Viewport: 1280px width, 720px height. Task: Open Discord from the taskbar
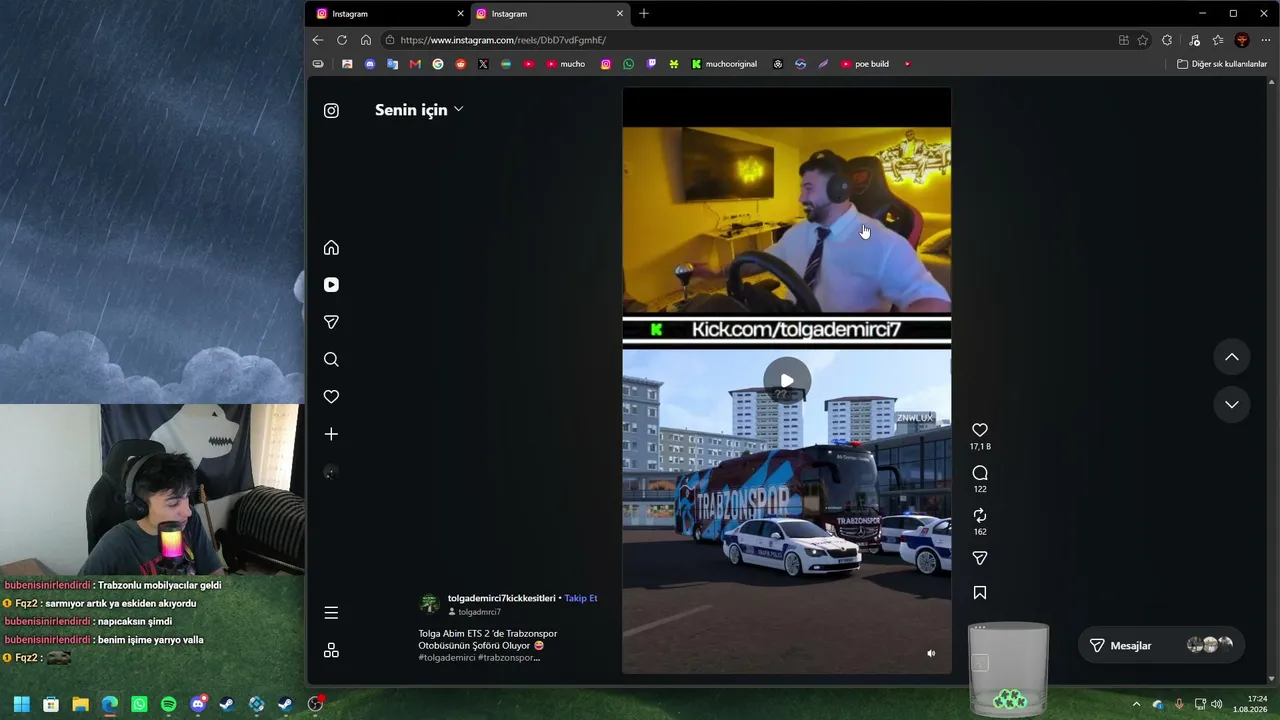[x=198, y=704]
